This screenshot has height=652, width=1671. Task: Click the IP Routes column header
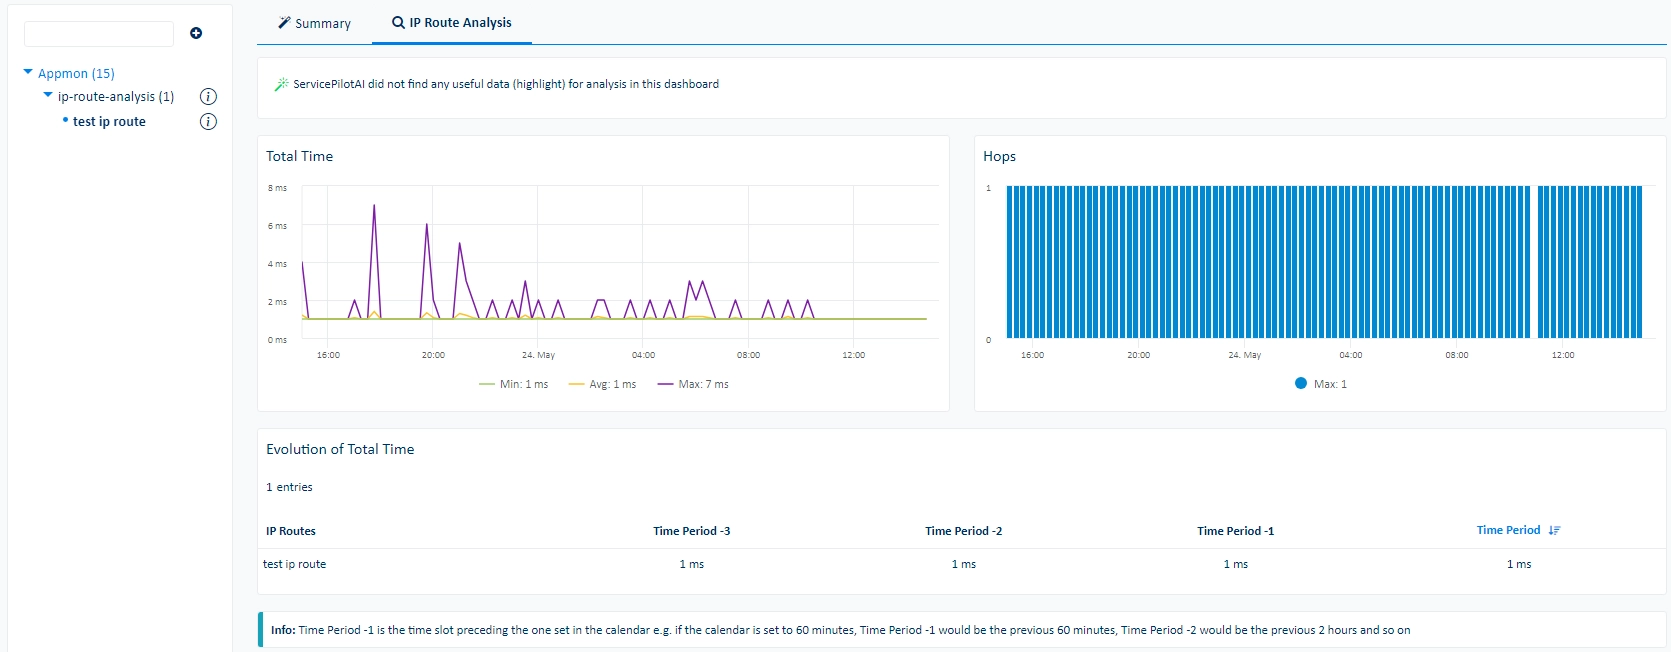[291, 531]
